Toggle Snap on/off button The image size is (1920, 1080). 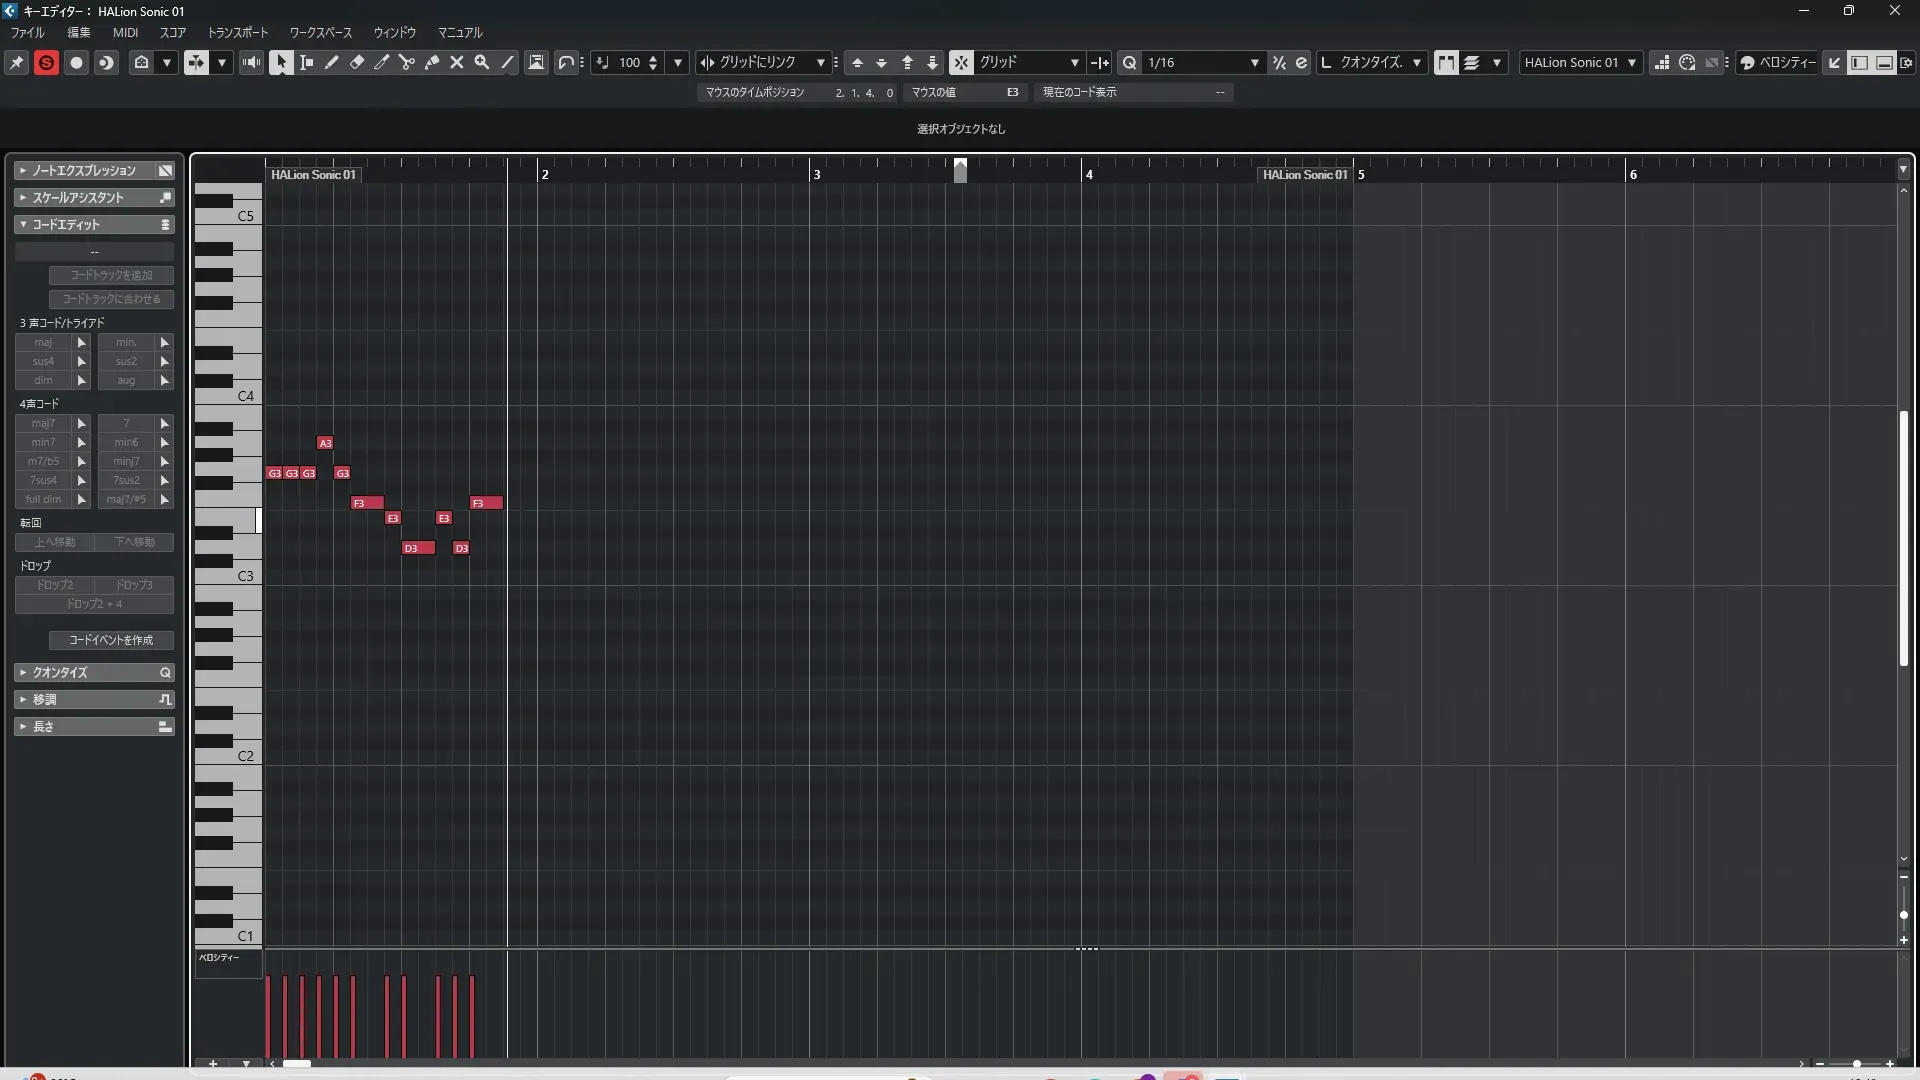961,62
